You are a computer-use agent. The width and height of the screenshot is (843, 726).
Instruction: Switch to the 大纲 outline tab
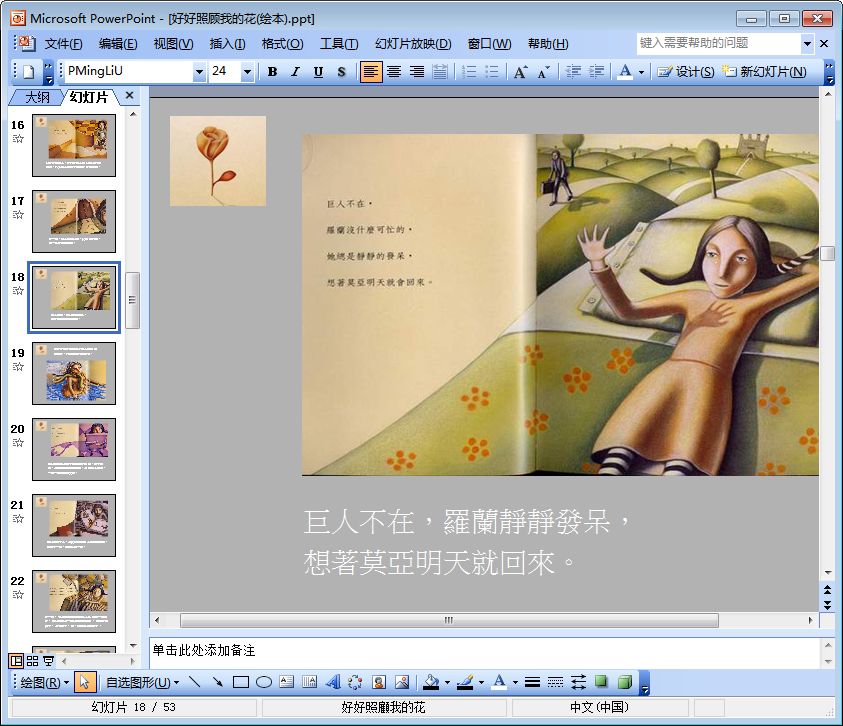point(37,97)
